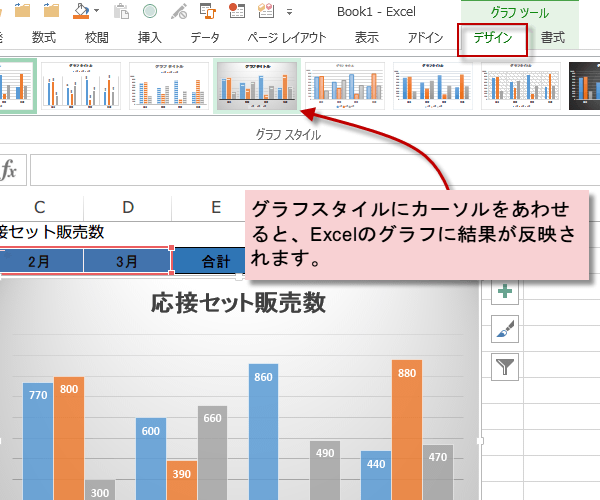
Task: Select the orange bar labeled 880
Action: click(407, 430)
